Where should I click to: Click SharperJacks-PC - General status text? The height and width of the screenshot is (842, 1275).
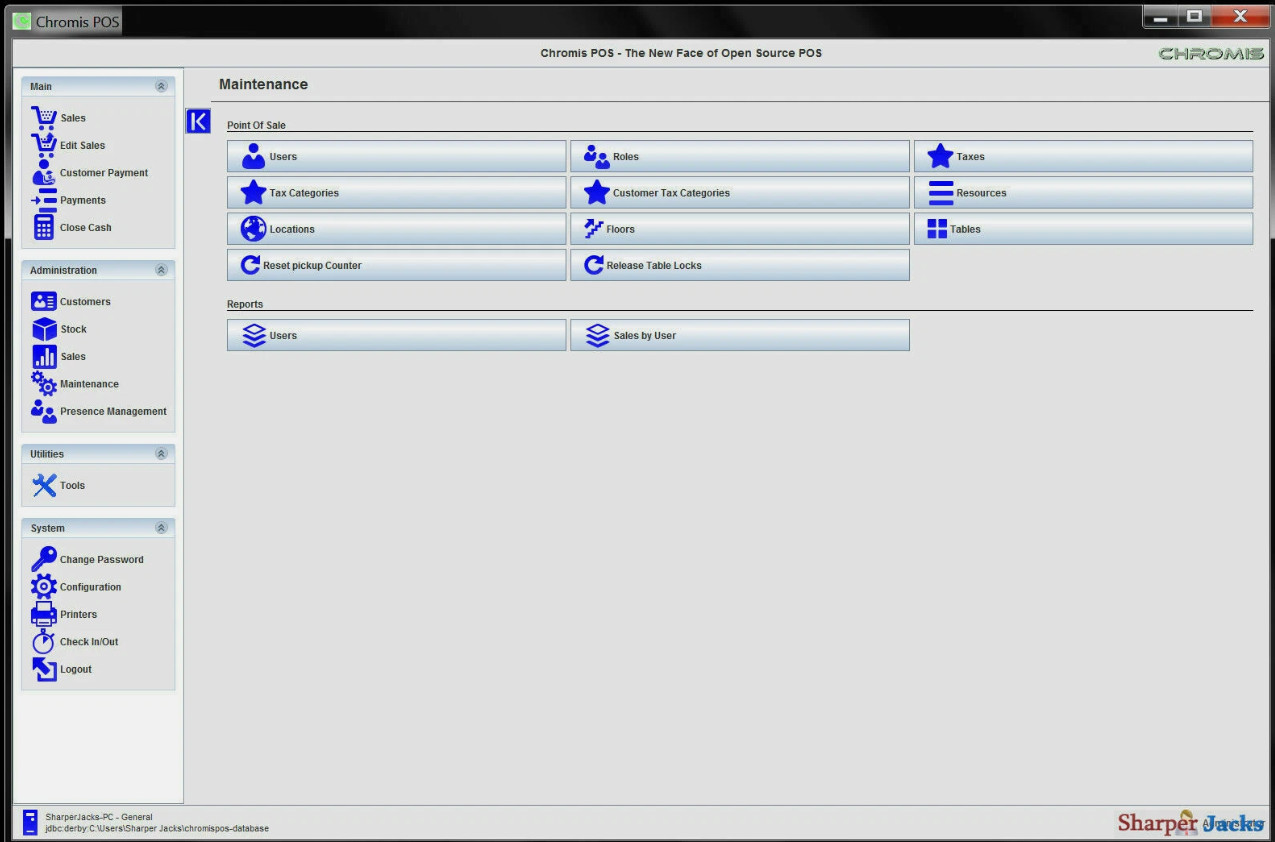coord(99,817)
